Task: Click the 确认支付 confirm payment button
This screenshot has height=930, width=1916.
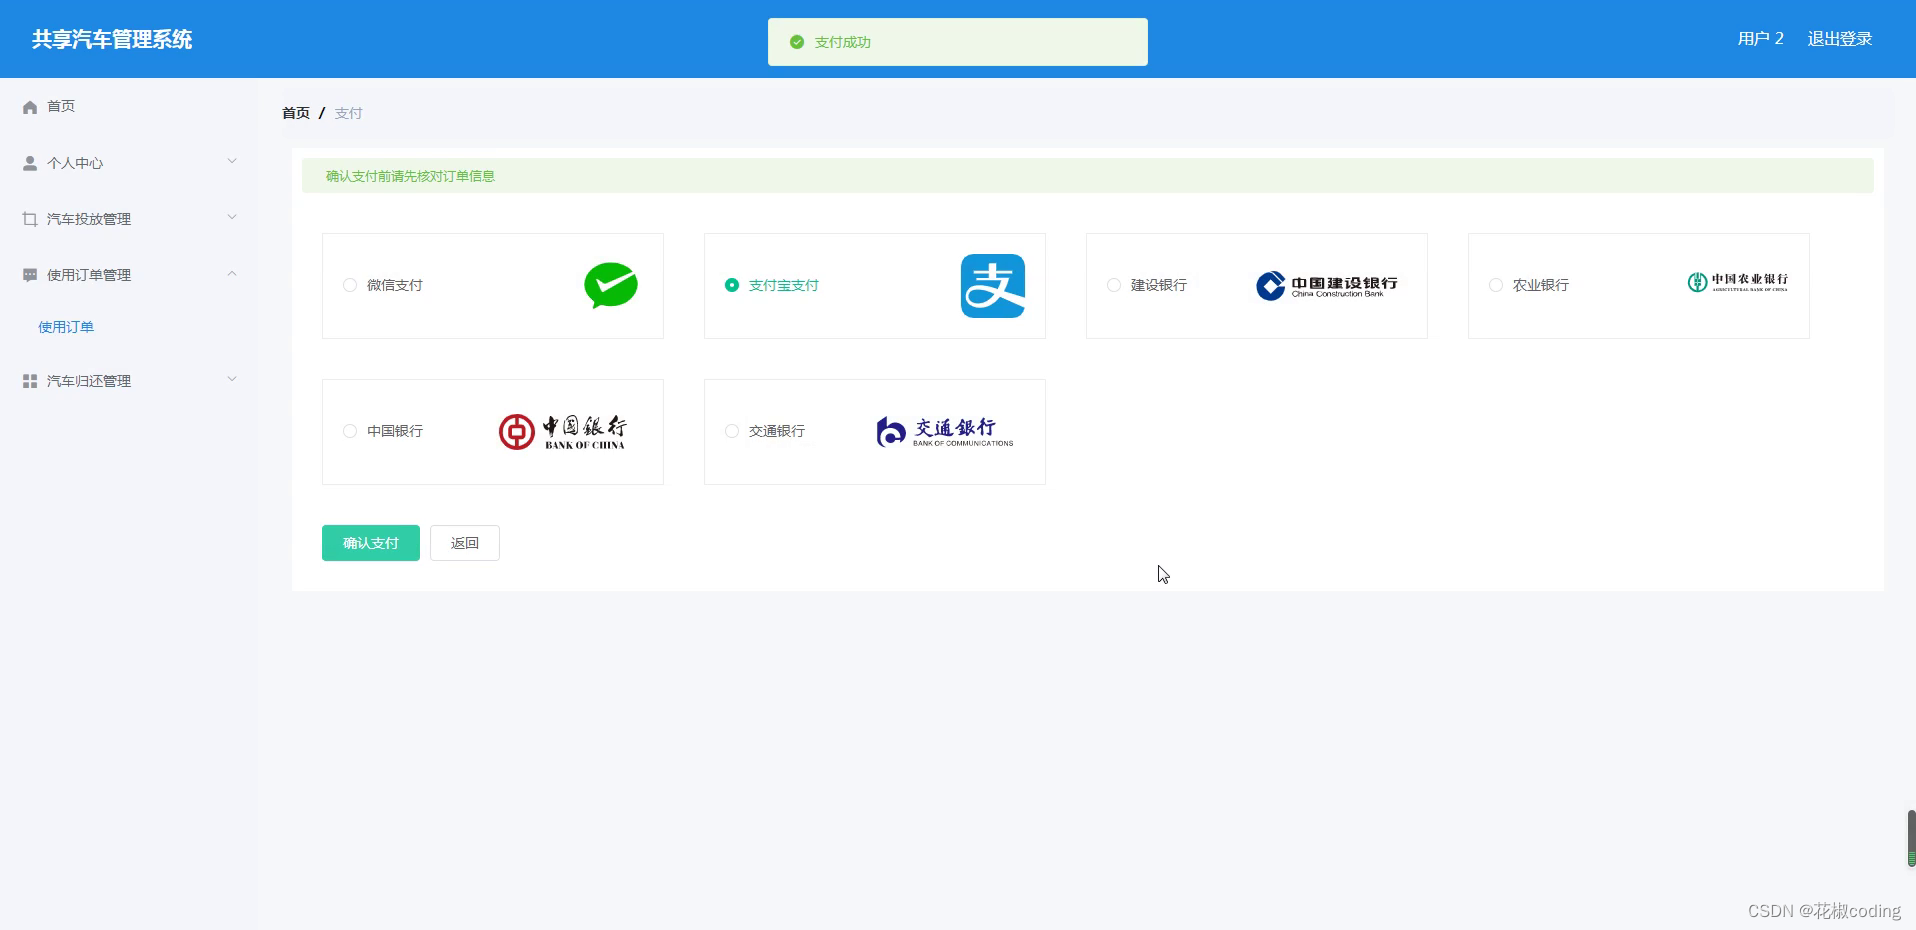Action: (370, 542)
